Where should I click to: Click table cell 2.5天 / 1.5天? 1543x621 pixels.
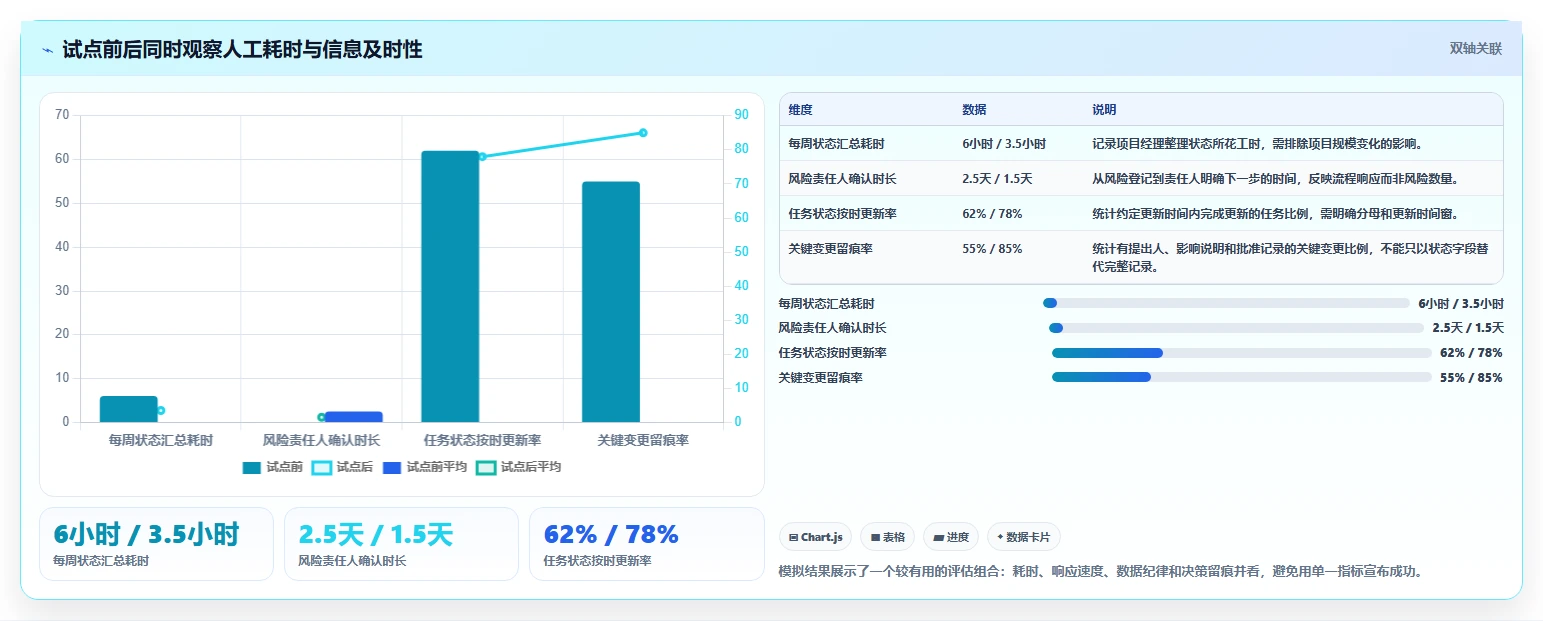pyautogui.click(x=997, y=179)
